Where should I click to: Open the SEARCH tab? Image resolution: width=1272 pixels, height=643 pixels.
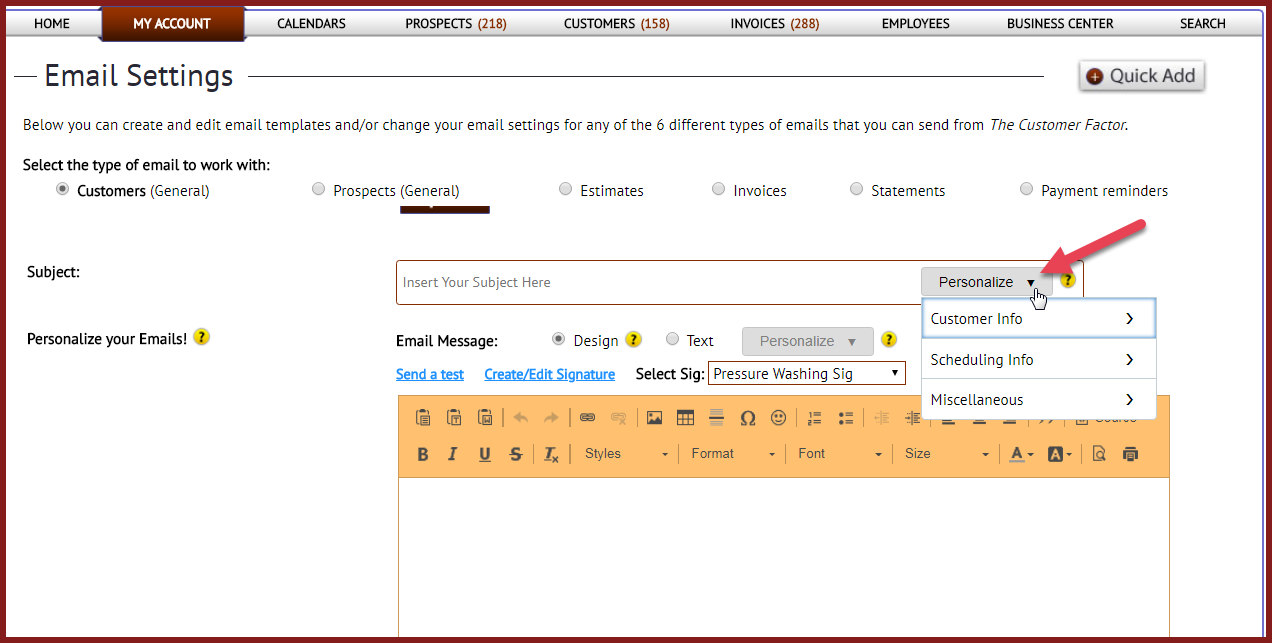[x=1202, y=23]
